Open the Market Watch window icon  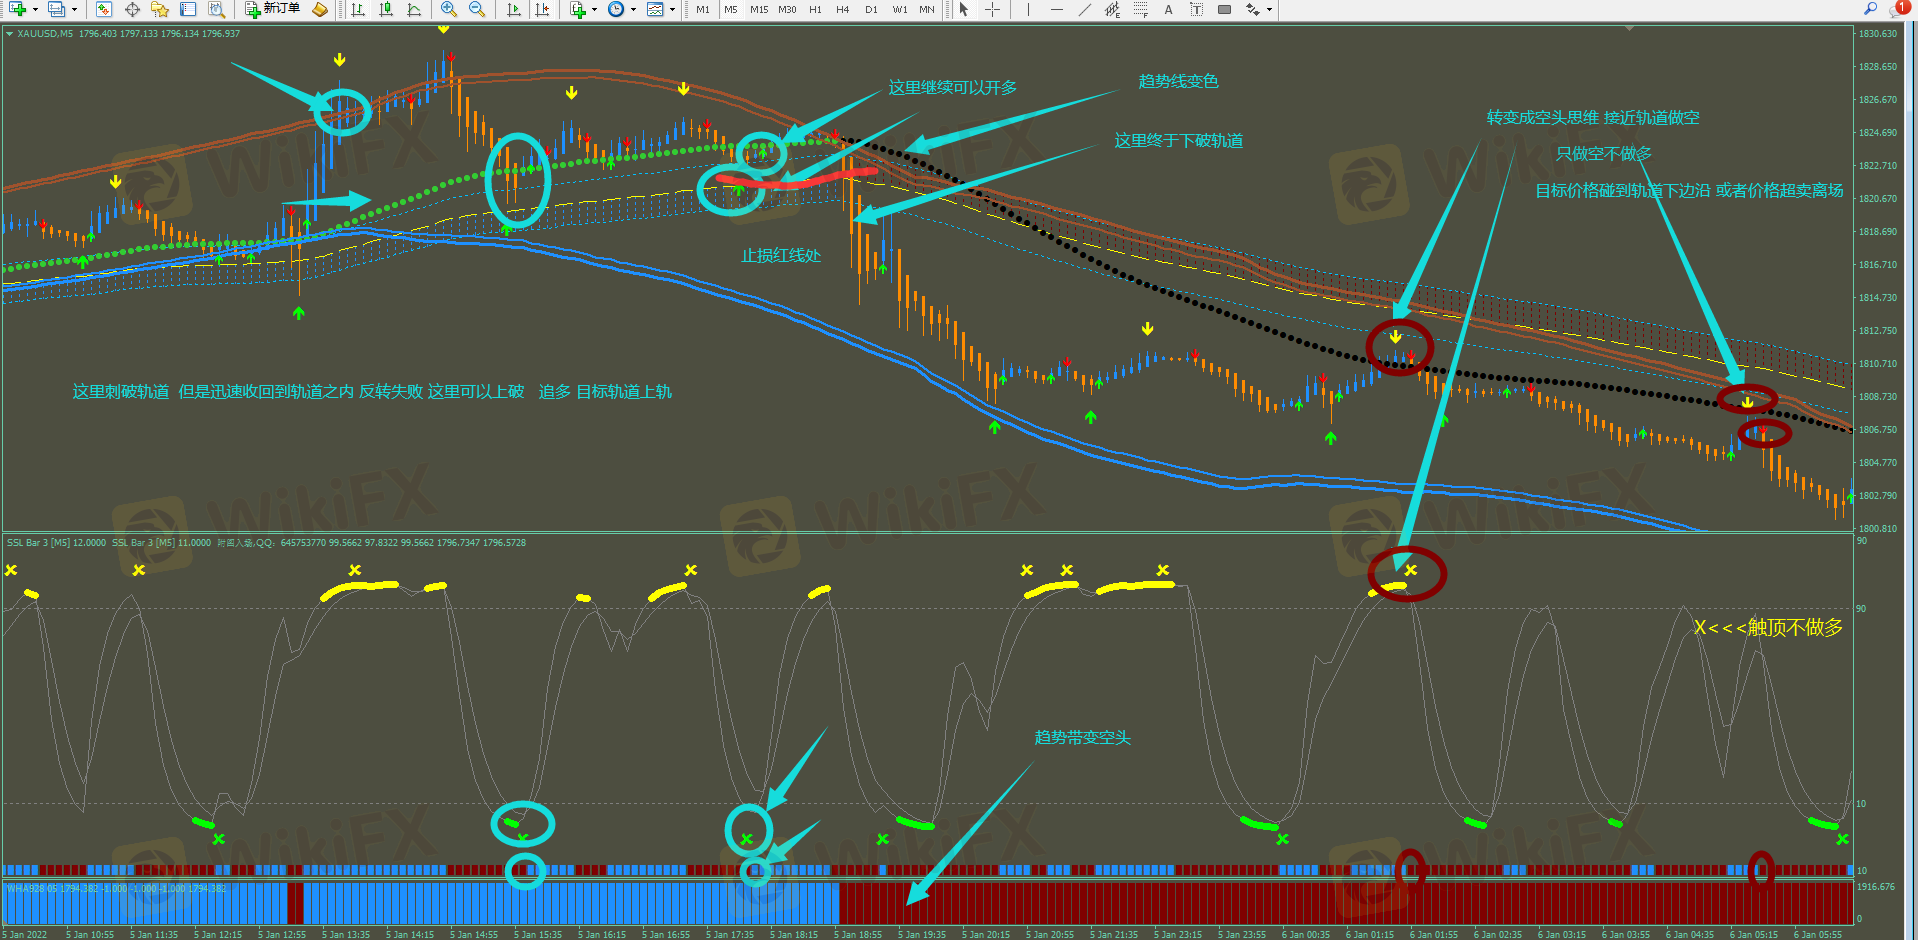coord(104,9)
